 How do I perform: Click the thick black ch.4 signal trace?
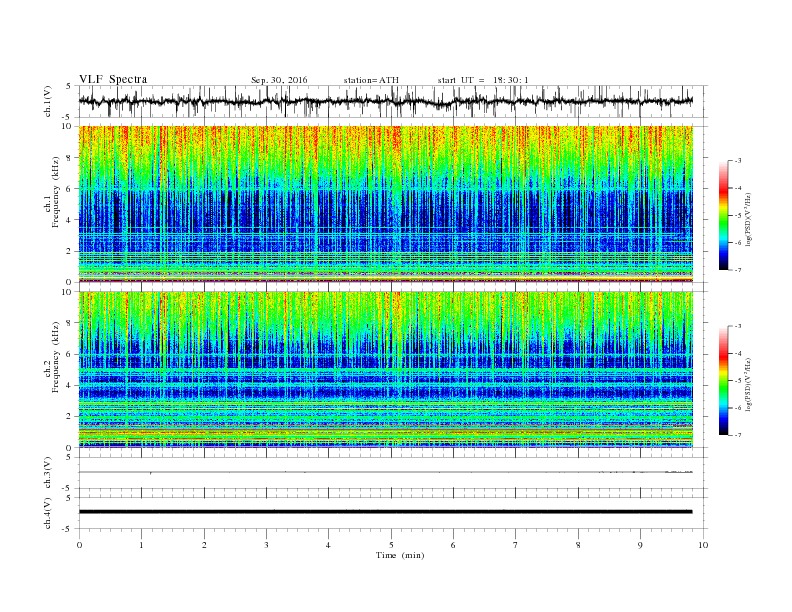pyautogui.click(x=386, y=512)
